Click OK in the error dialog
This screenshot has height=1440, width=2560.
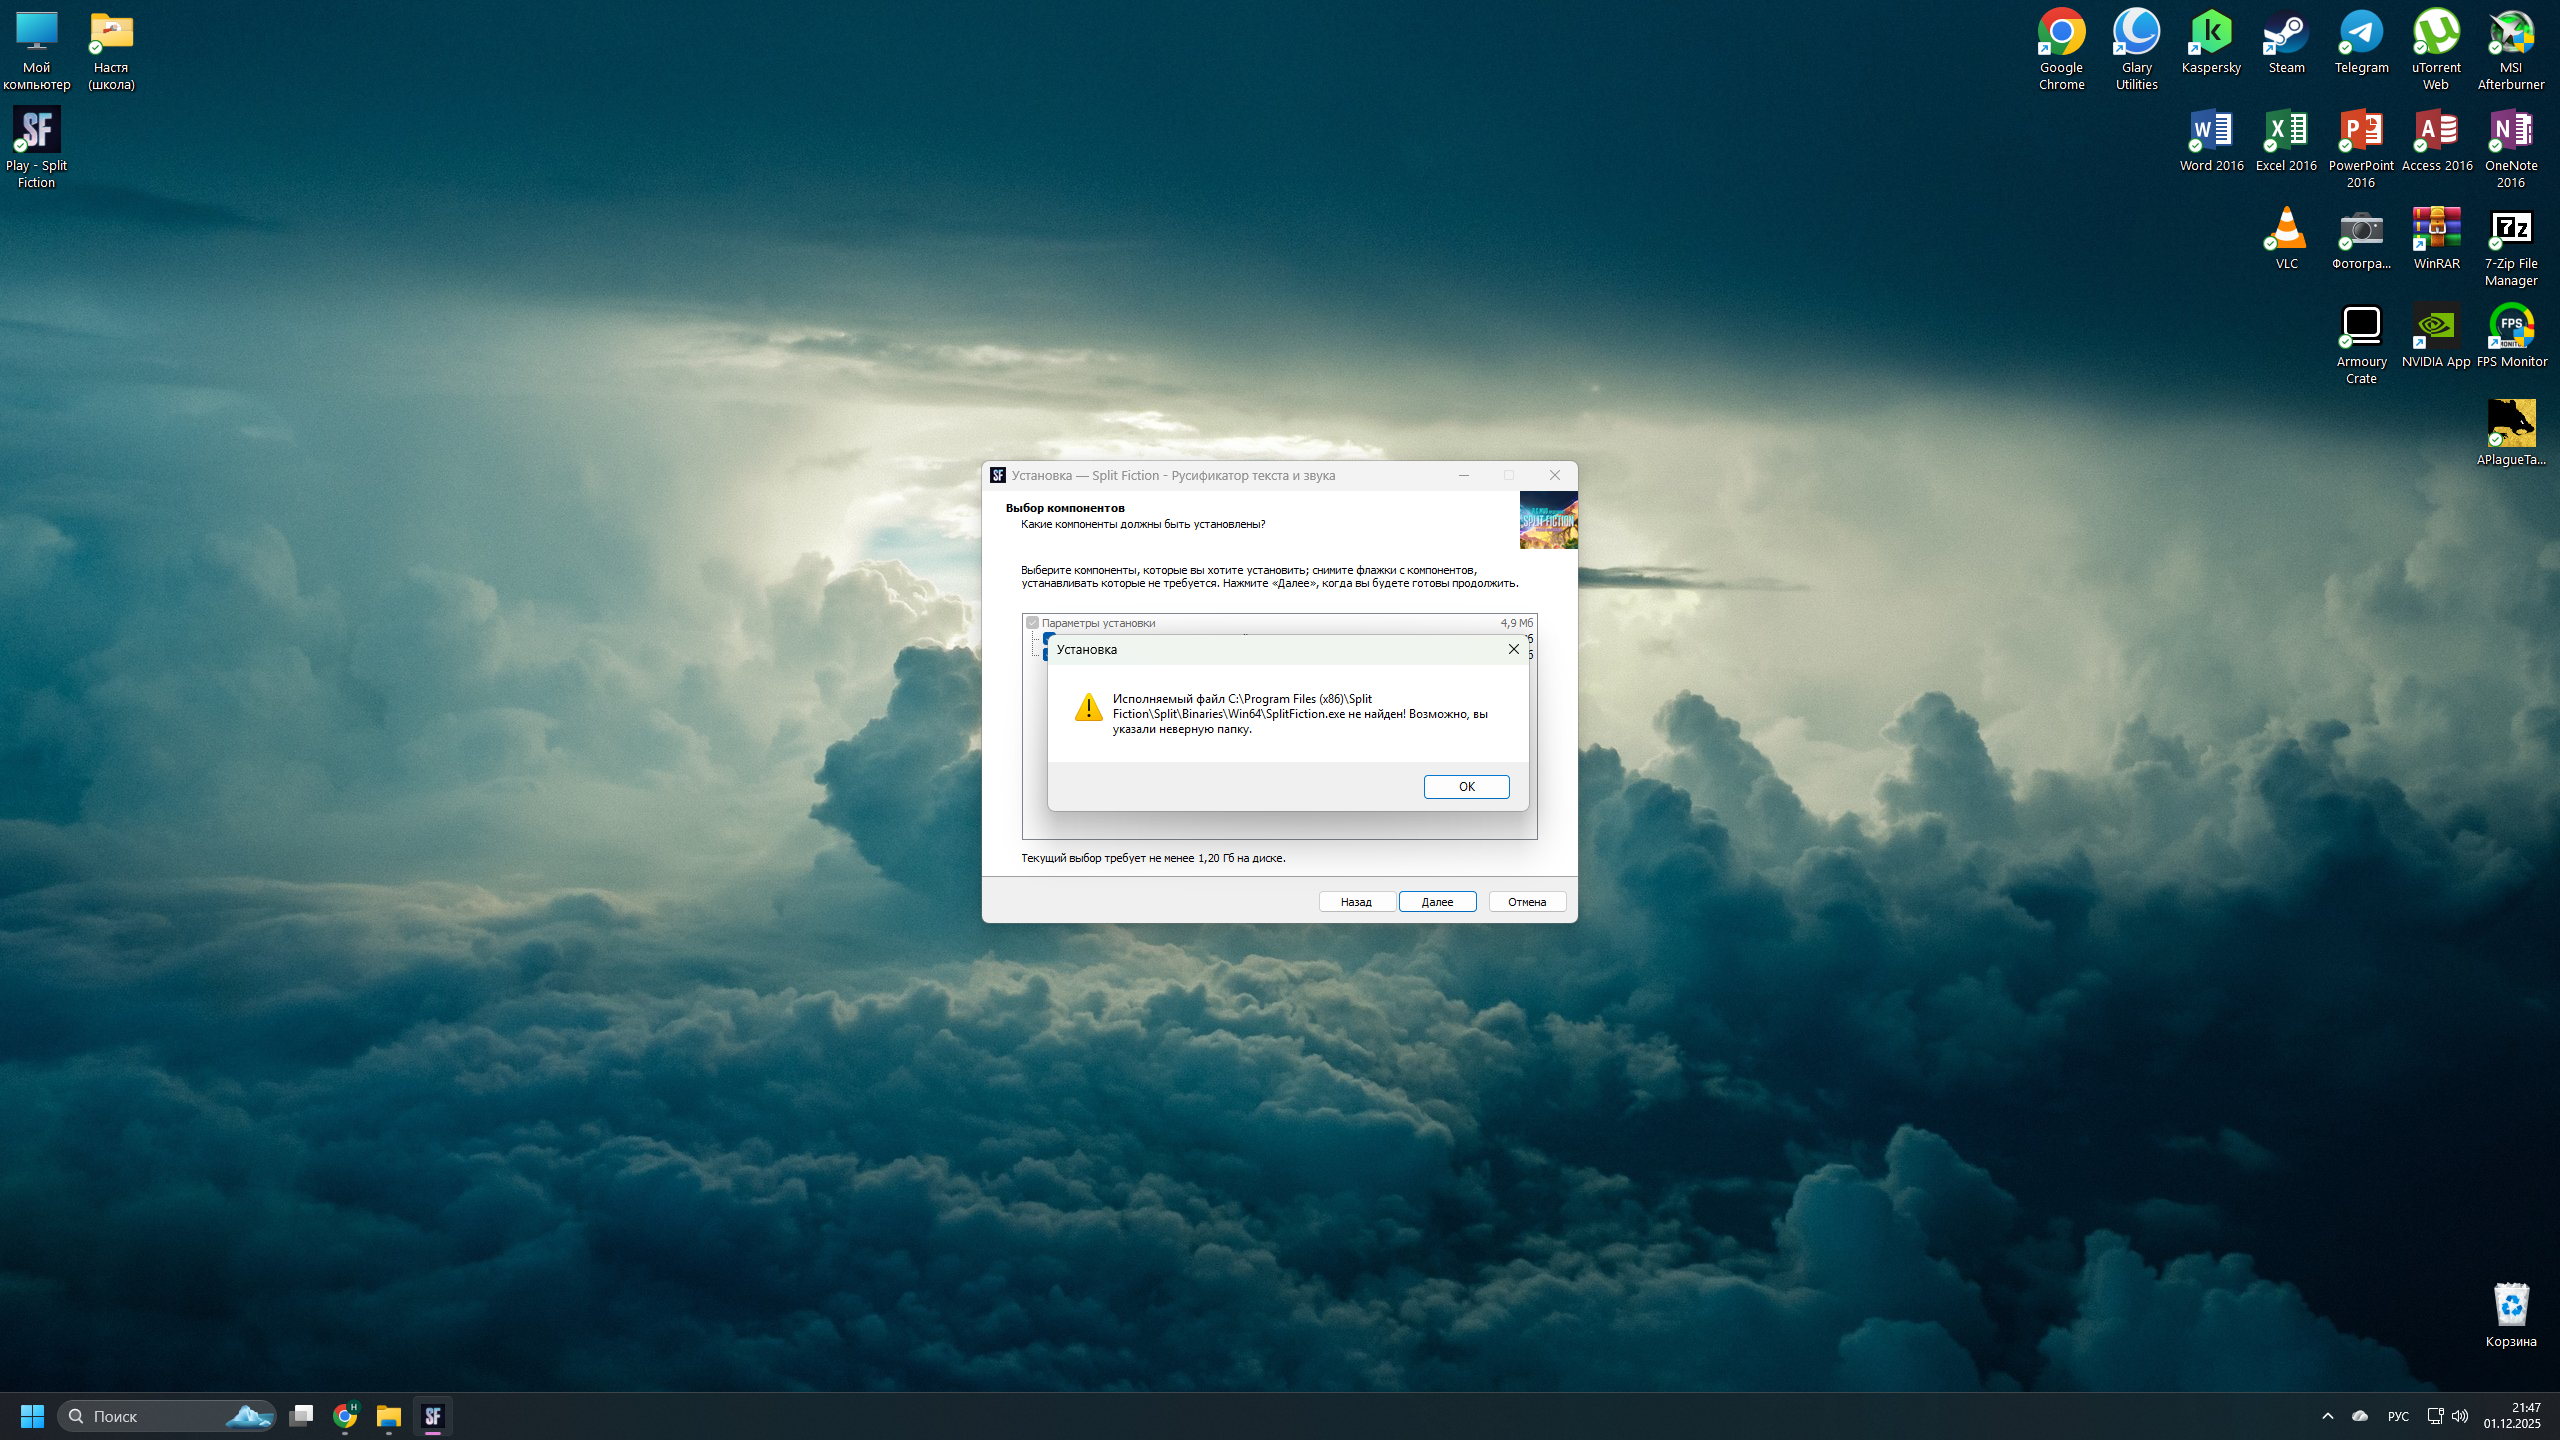click(x=1466, y=787)
